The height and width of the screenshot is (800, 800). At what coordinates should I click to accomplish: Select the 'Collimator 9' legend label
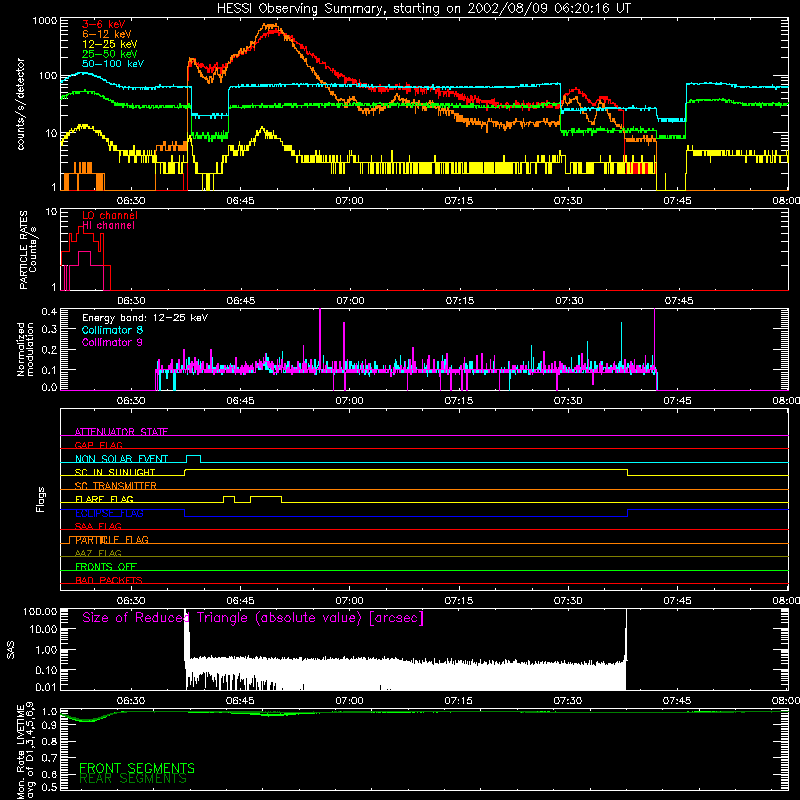(112, 342)
